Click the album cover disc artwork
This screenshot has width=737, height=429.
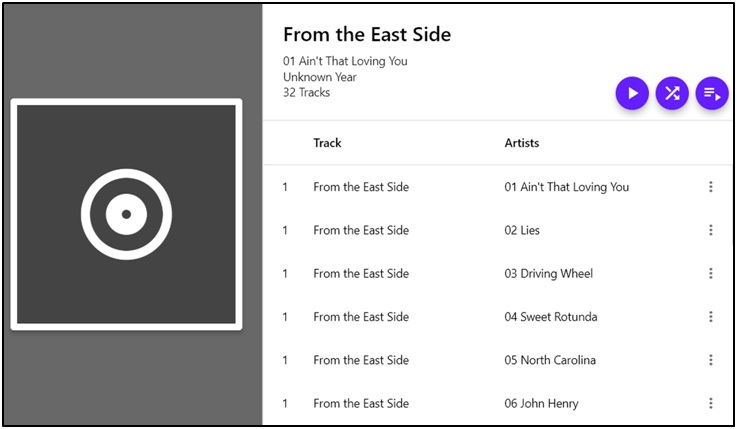tap(126, 214)
